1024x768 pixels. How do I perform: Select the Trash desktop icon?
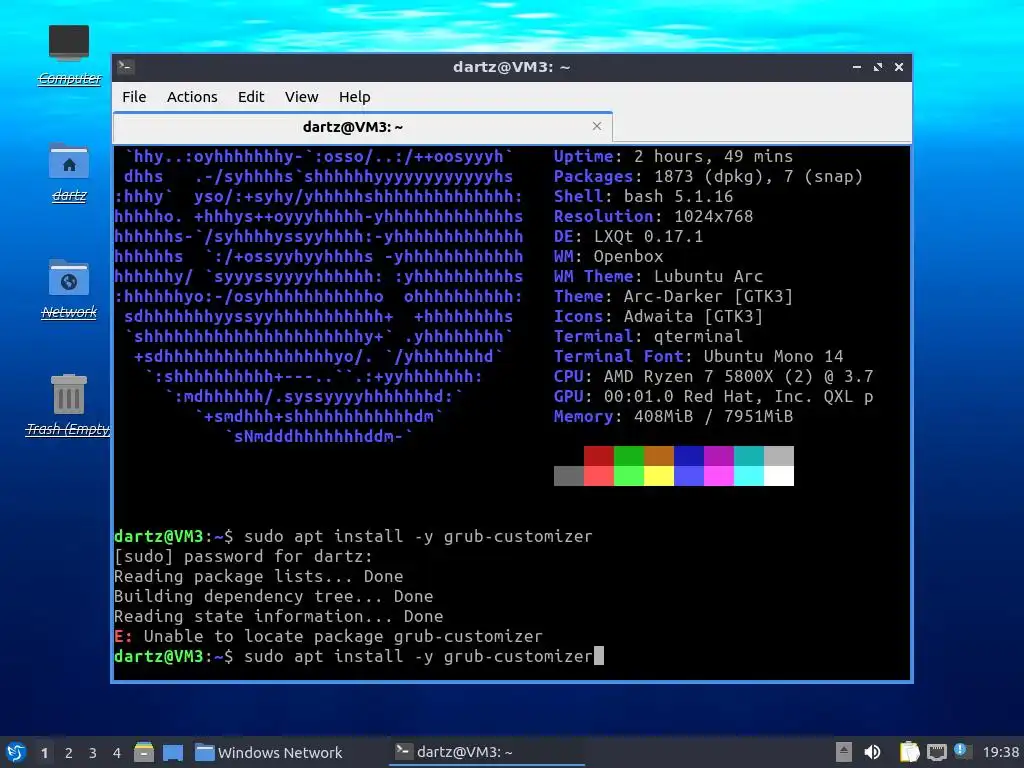point(68,405)
